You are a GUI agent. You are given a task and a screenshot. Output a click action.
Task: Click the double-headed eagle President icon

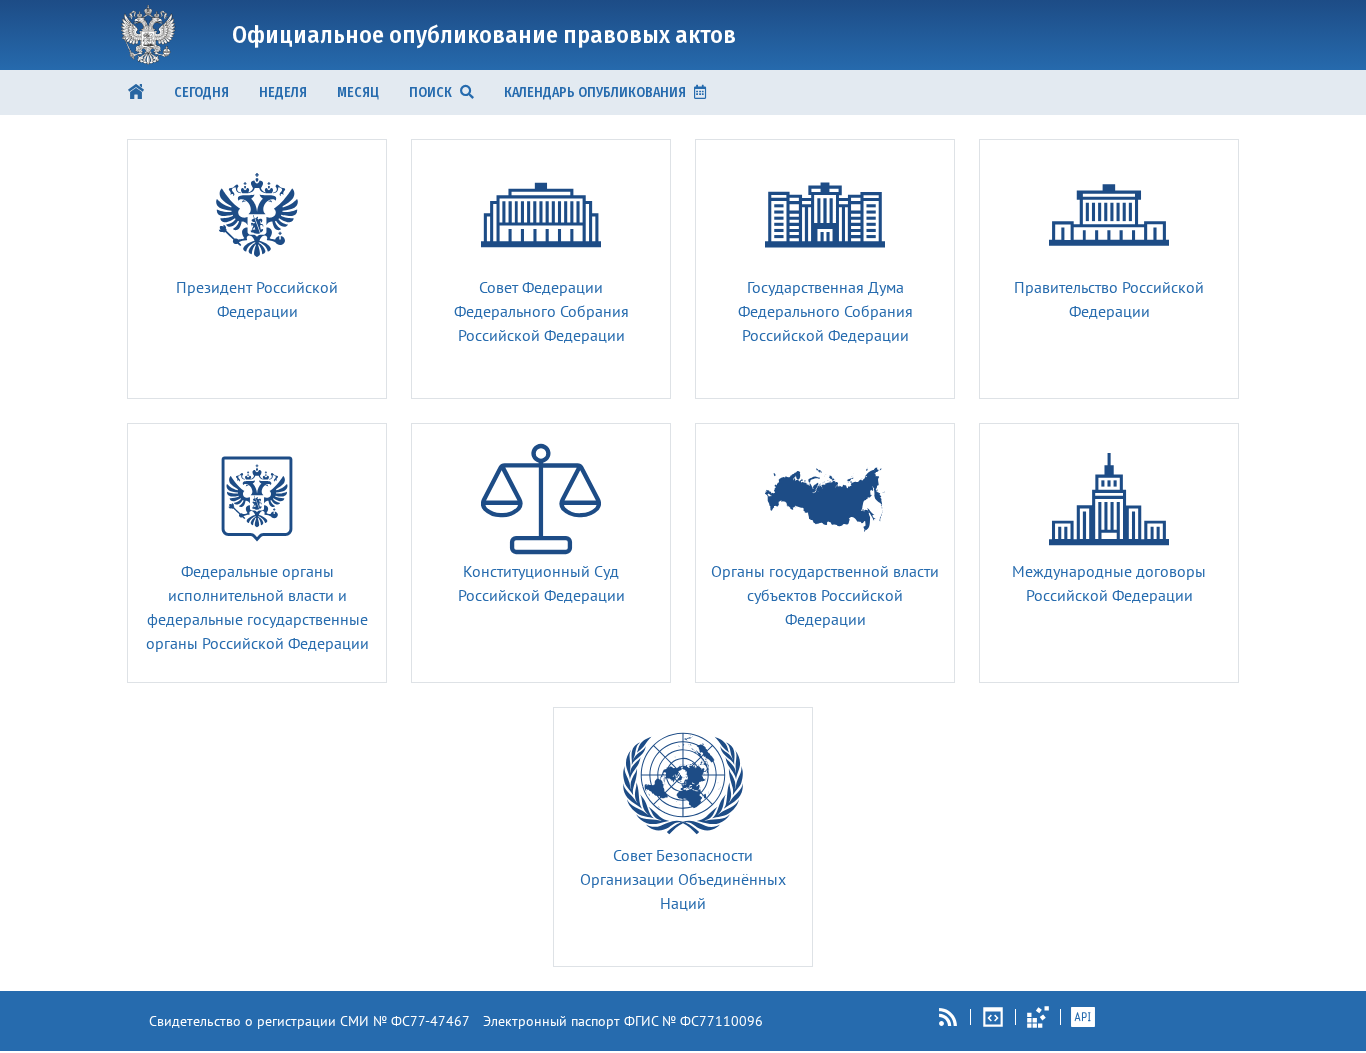[257, 215]
